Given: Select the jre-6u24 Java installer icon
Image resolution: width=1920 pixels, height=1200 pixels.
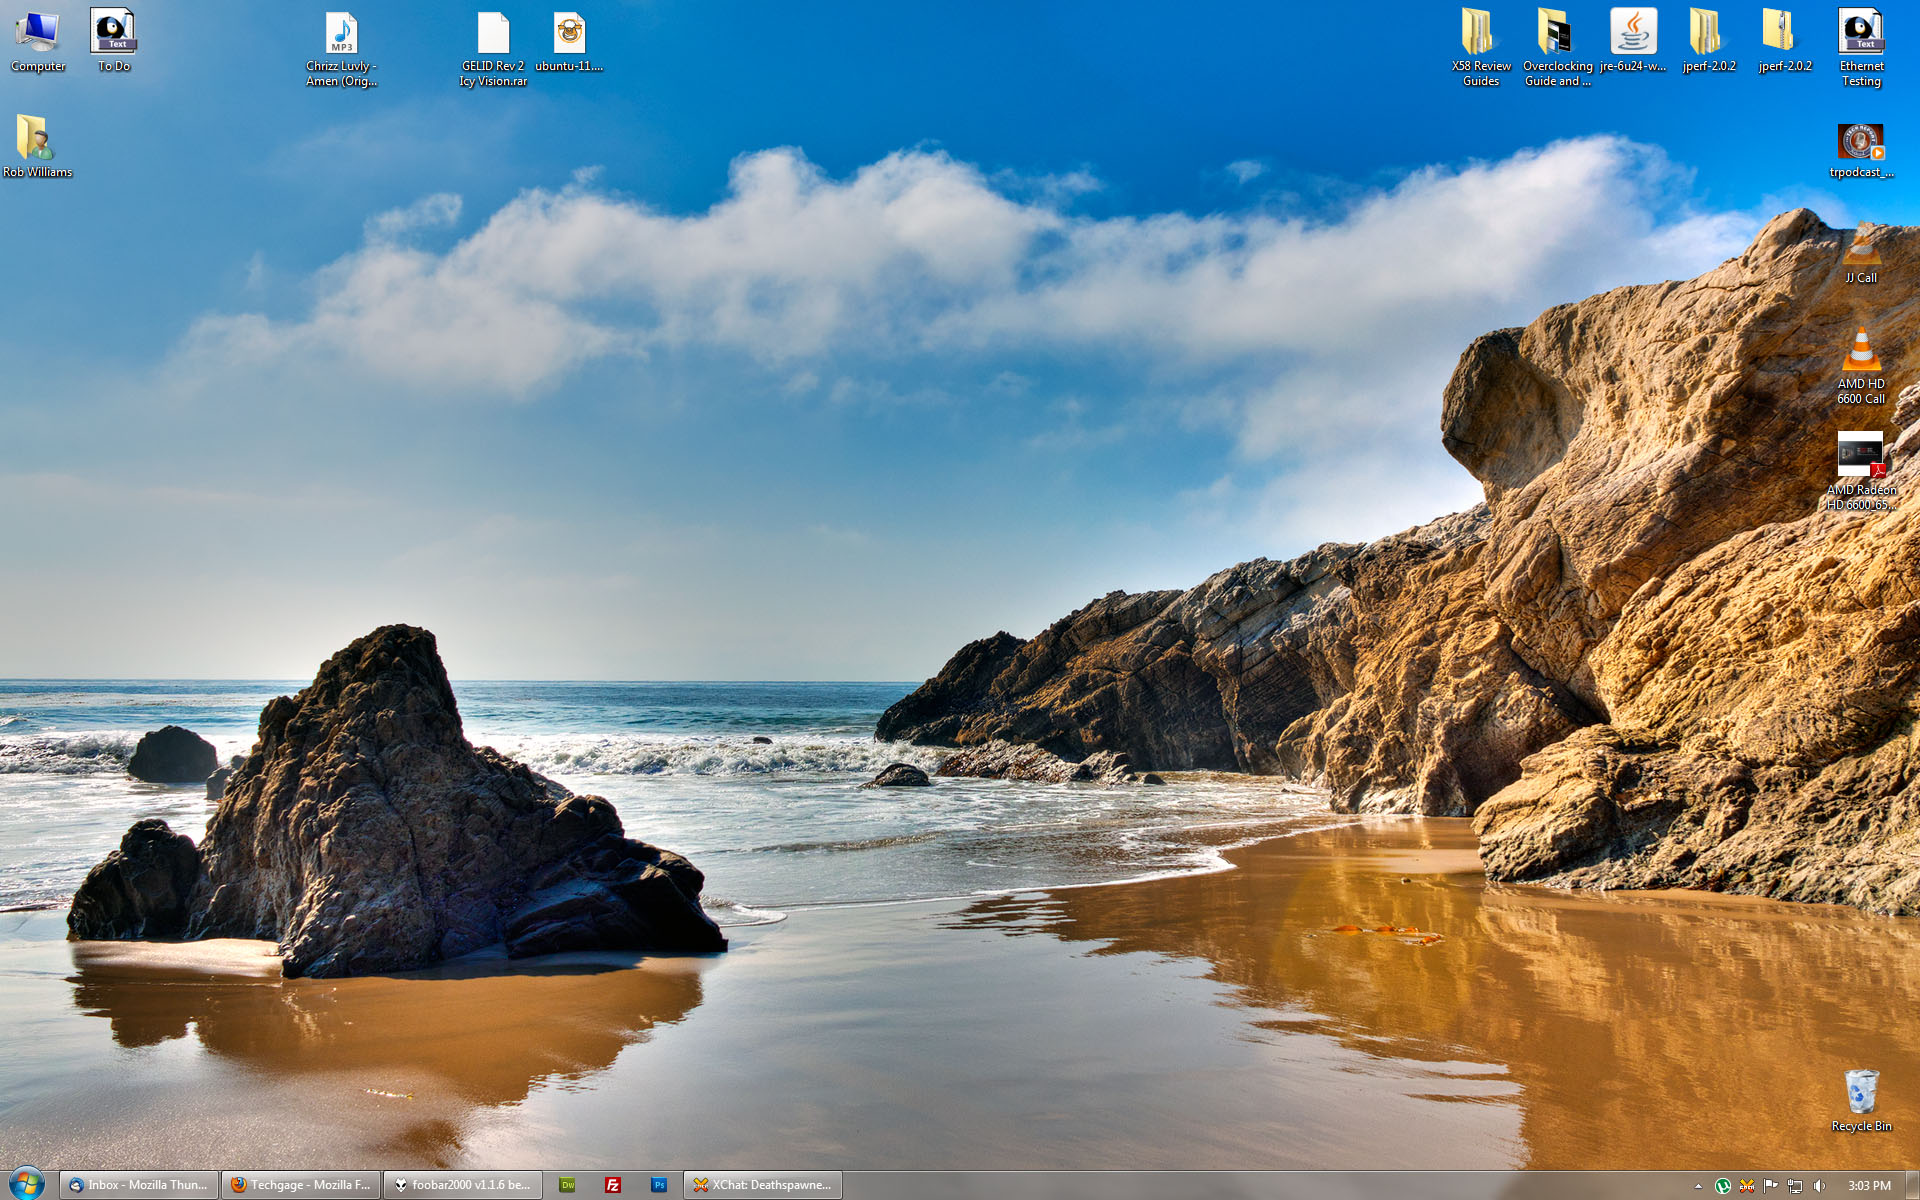Looking at the screenshot, I should point(1633,34).
